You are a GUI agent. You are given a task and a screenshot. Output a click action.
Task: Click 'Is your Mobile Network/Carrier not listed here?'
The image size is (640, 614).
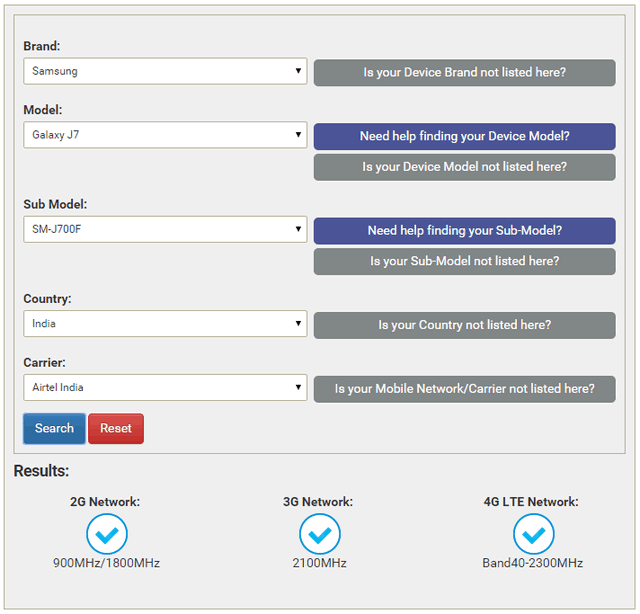click(x=464, y=389)
